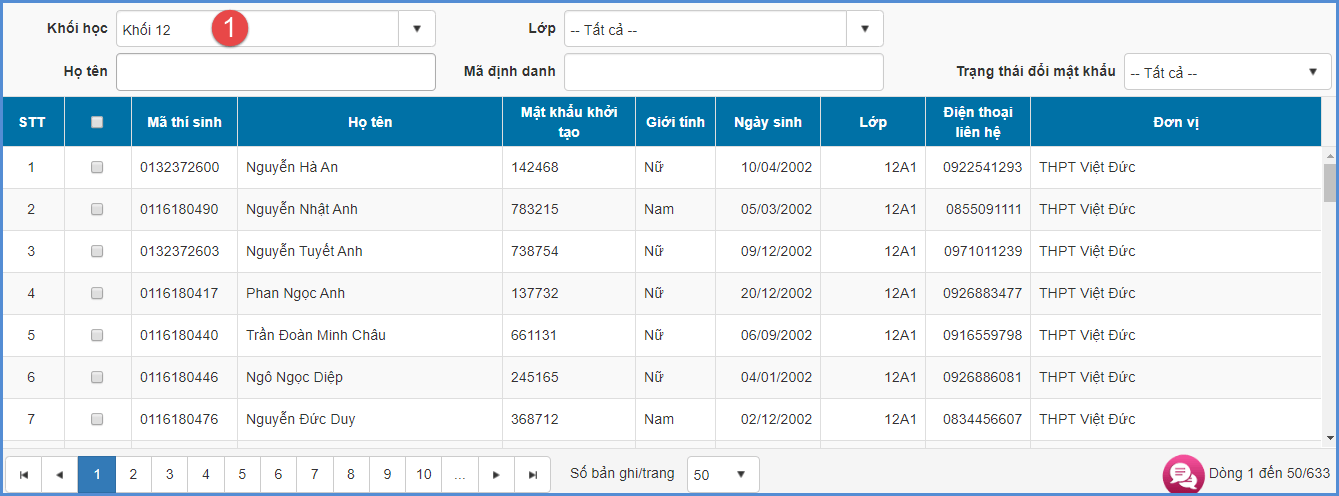Click the red number 1 marker badge
The width and height of the screenshot is (1339, 496).
click(229, 29)
